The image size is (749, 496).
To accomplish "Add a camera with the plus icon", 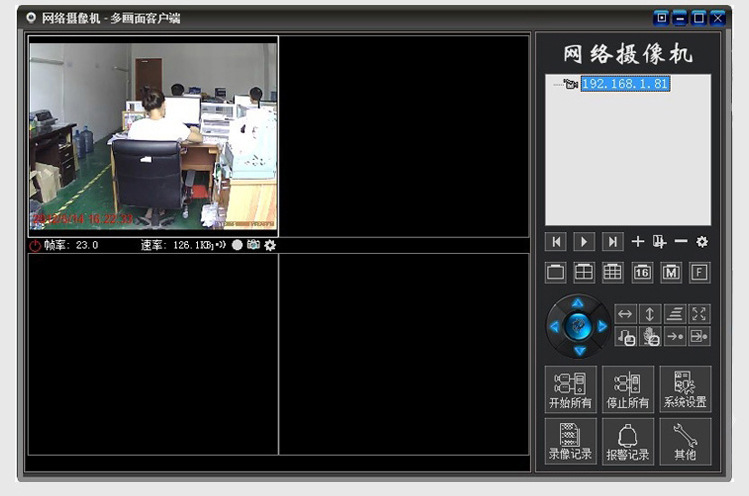I will (x=638, y=242).
